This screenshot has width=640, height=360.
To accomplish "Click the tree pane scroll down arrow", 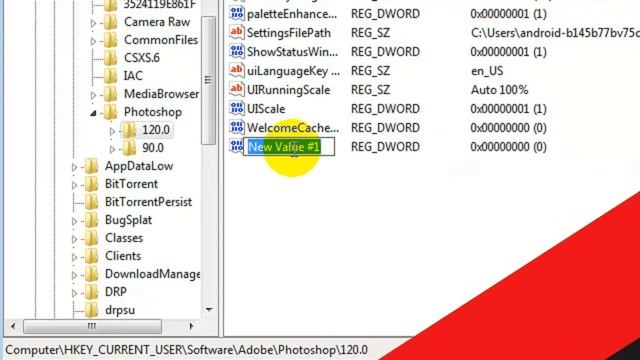I will coord(209,310).
